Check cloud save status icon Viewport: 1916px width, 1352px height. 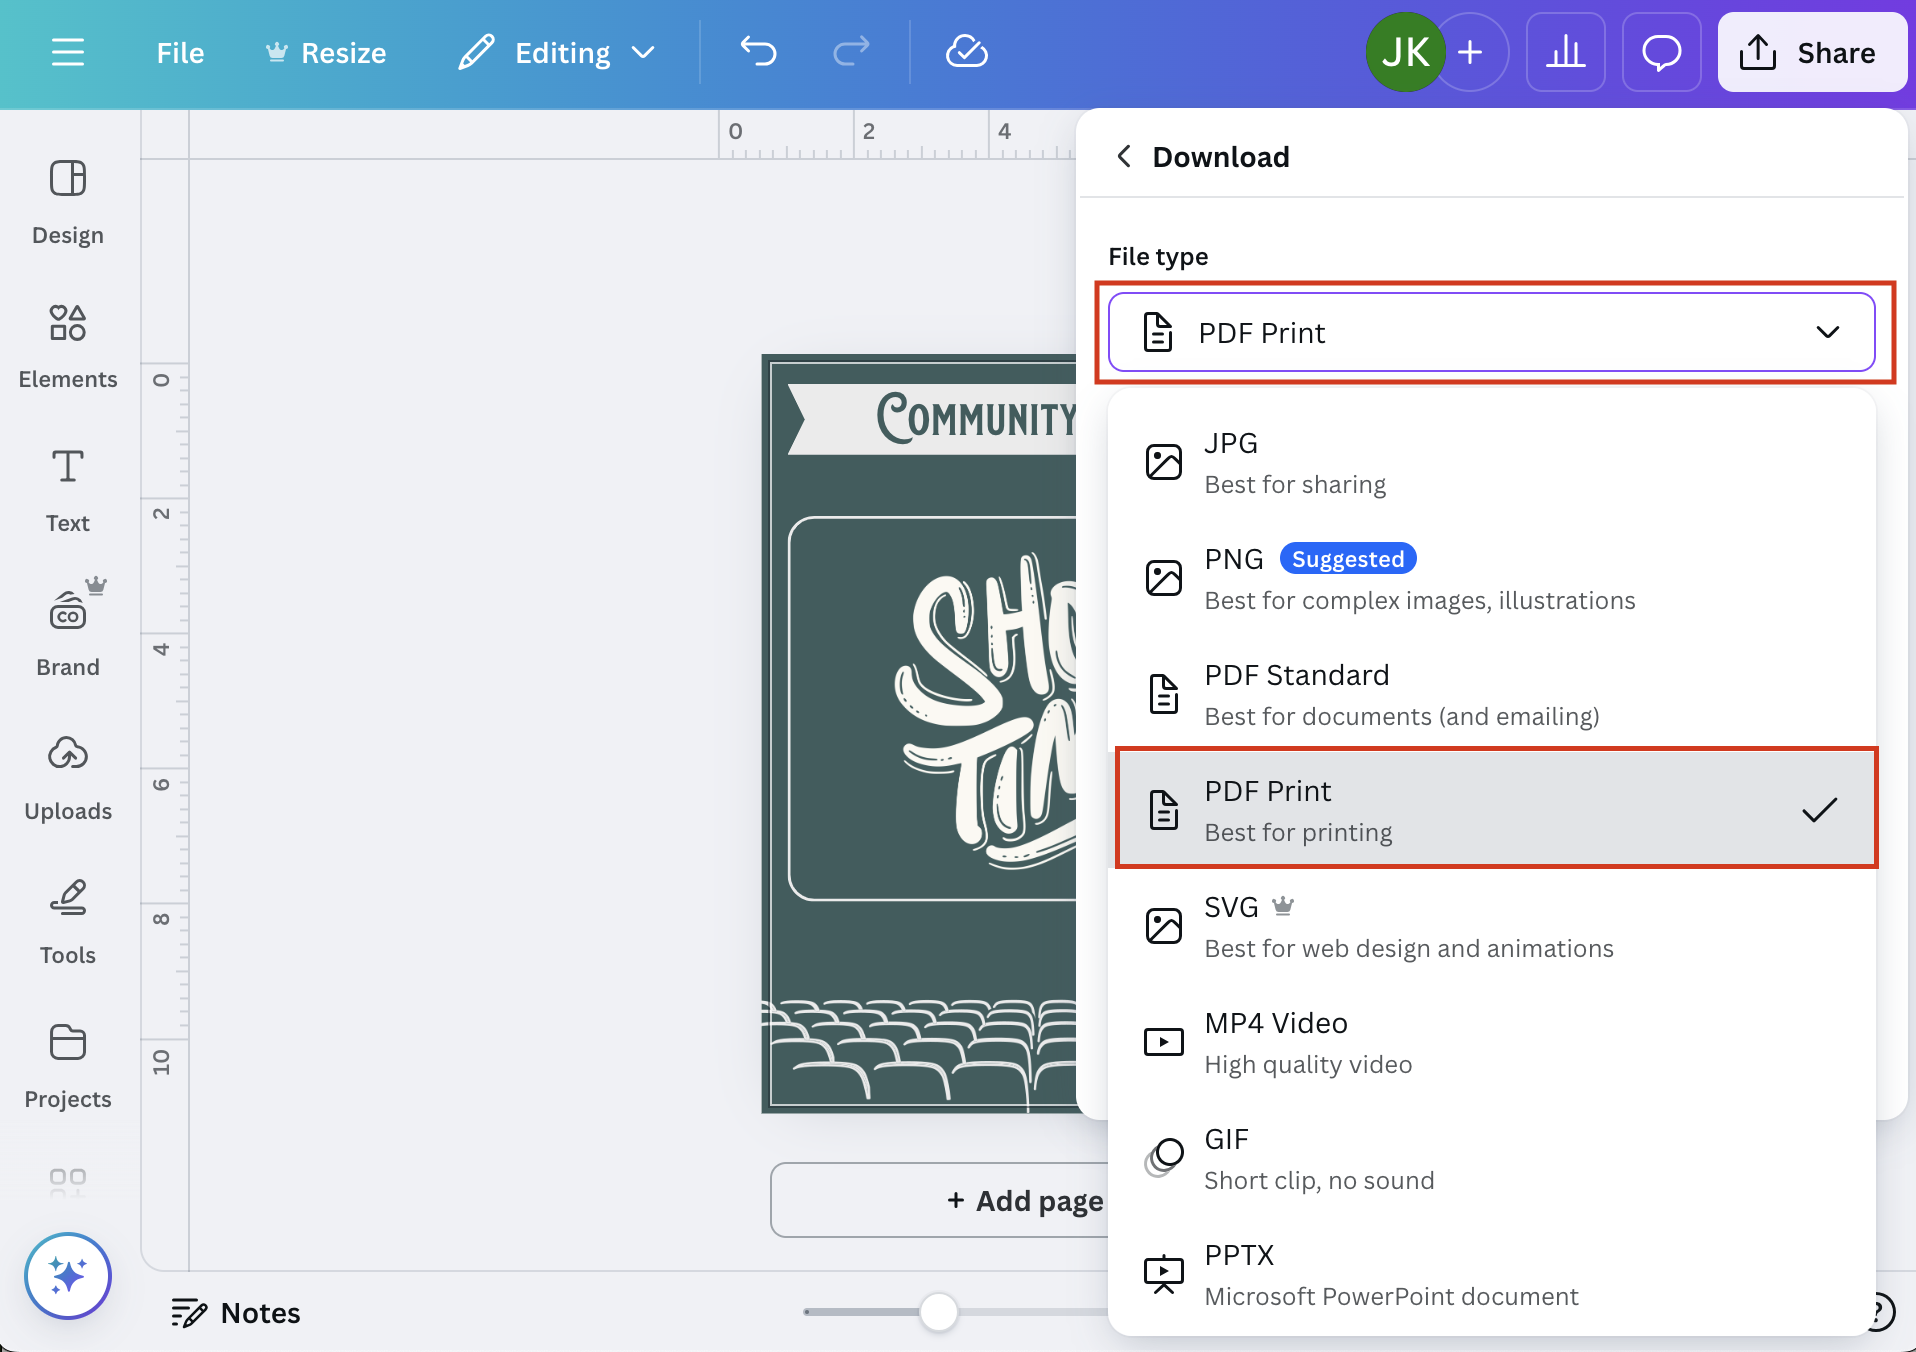click(x=967, y=52)
